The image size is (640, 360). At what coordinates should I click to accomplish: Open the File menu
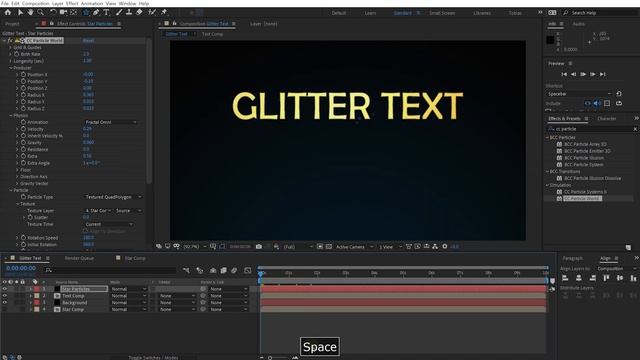point(5,3)
